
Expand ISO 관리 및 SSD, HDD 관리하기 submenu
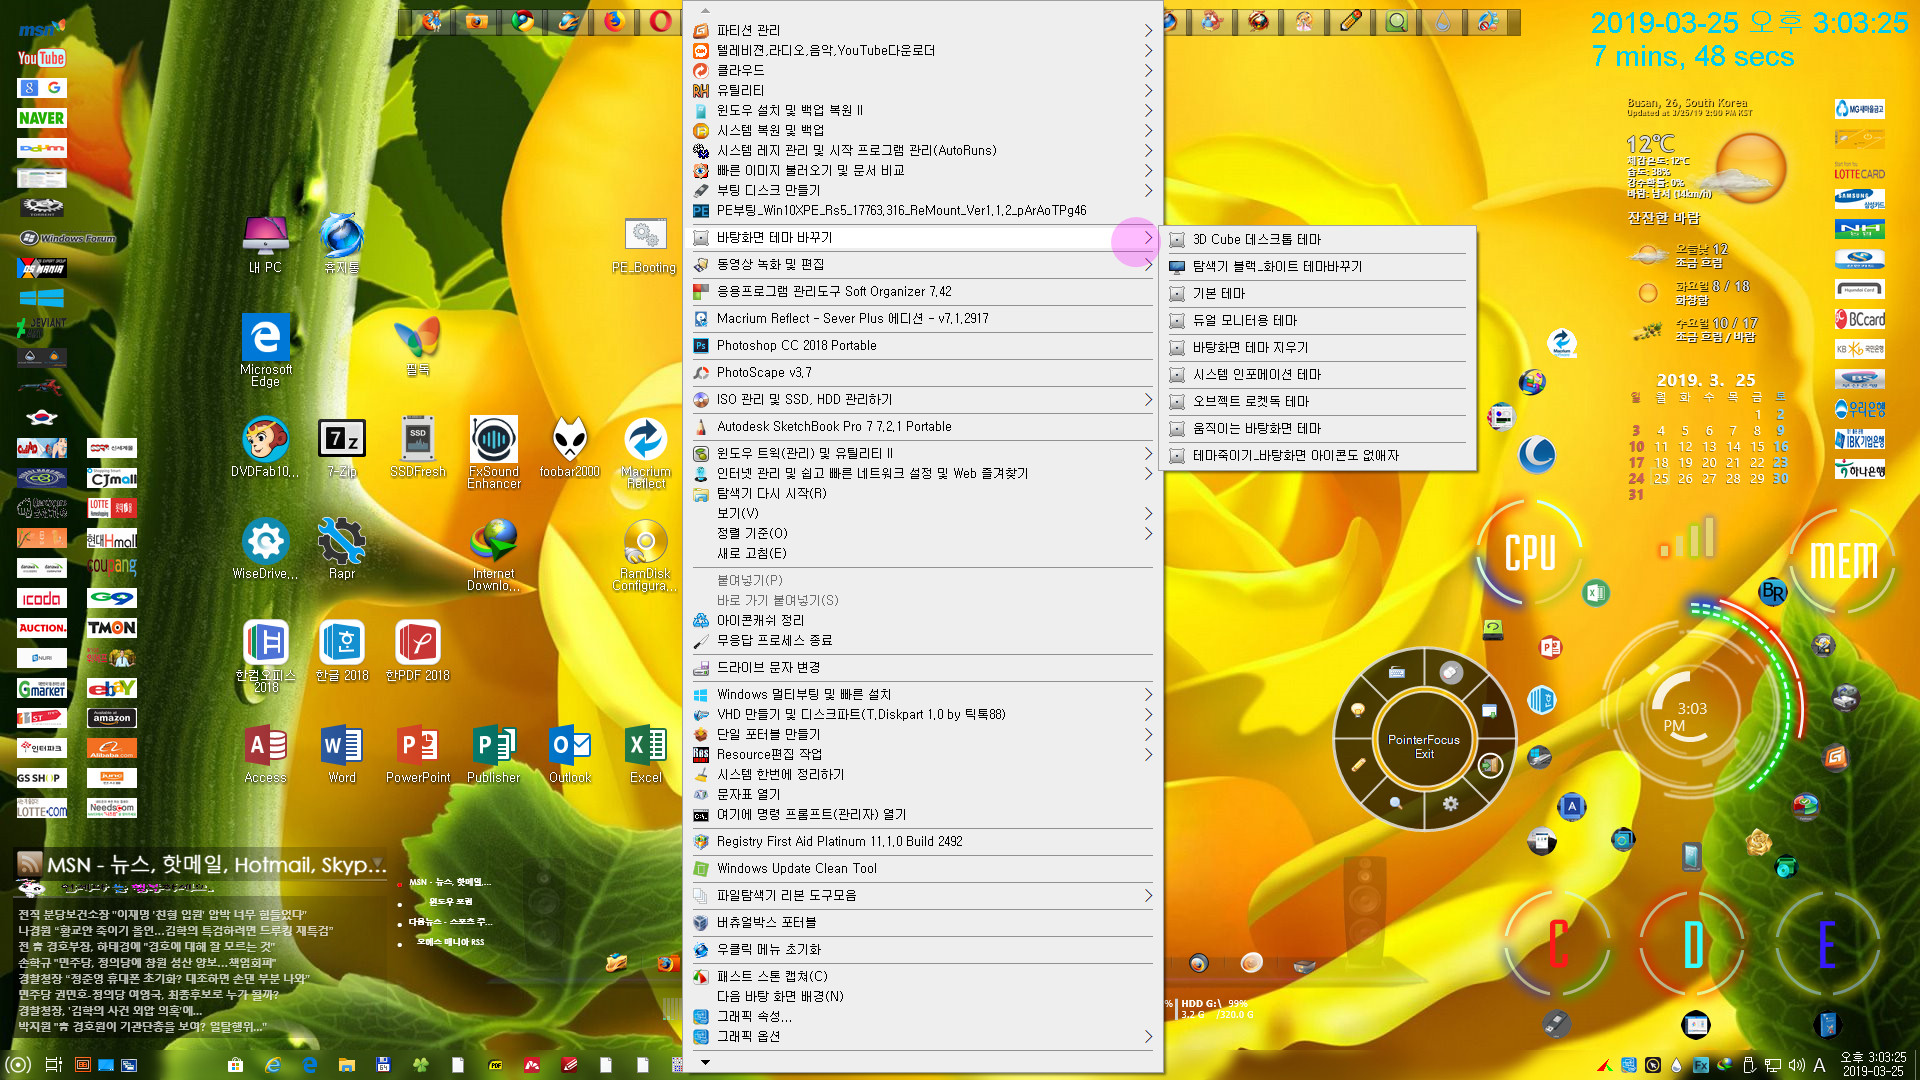tap(922, 399)
